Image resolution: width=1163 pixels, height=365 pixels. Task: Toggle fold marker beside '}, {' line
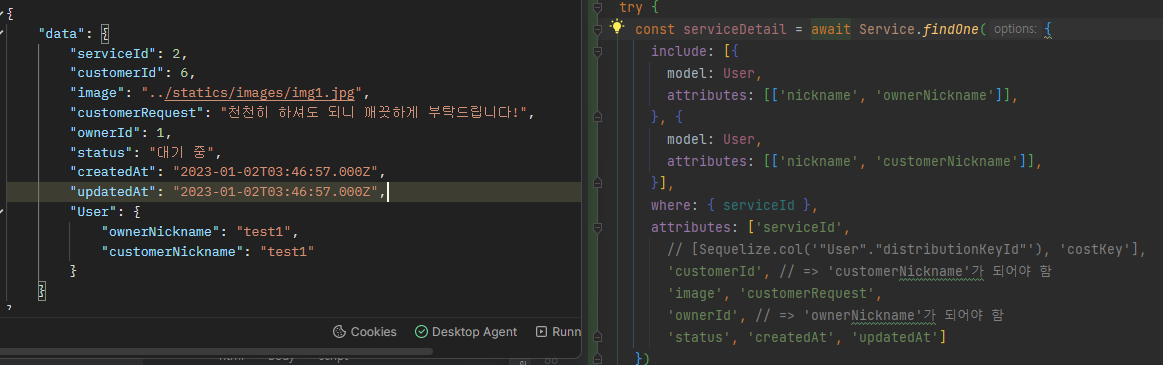[597, 116]
